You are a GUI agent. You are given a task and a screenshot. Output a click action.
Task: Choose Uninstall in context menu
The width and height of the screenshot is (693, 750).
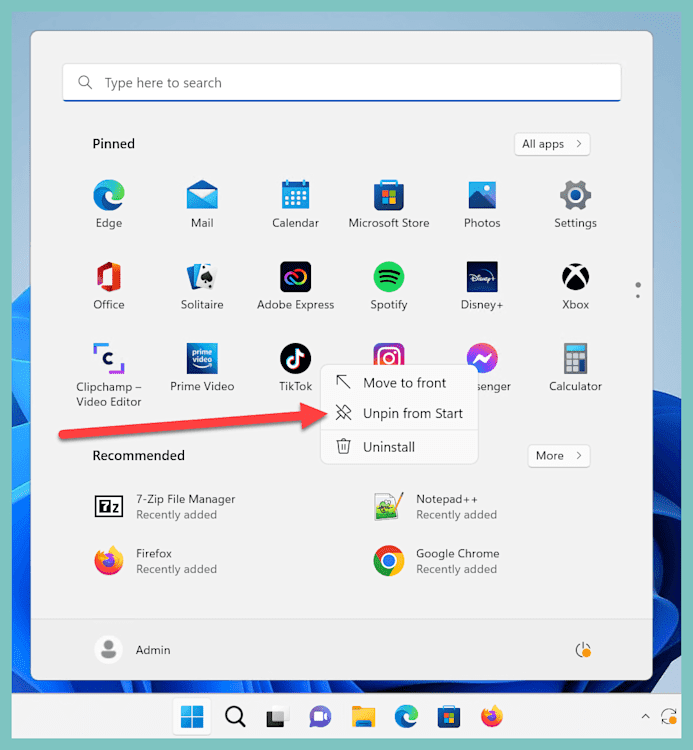click(x=399, y=447)
